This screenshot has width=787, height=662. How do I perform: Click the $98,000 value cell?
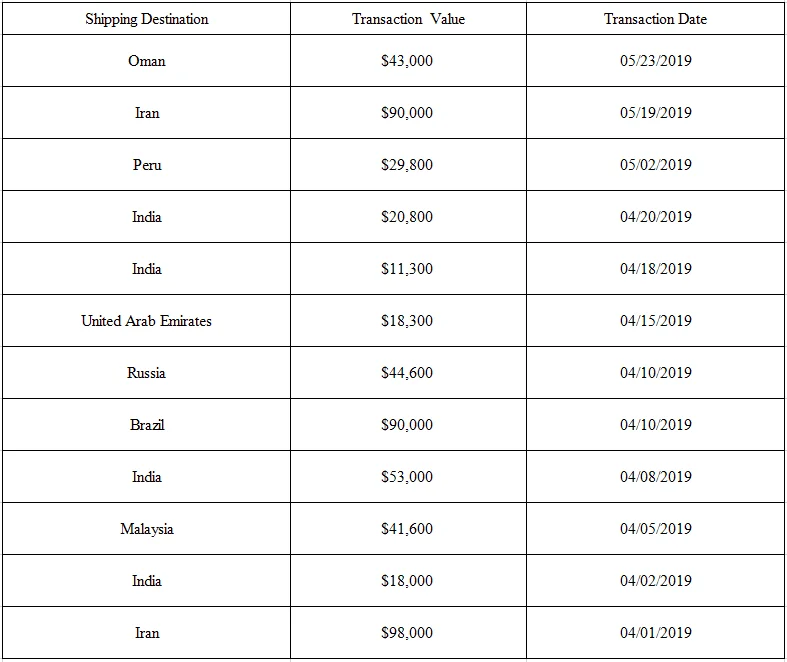[407, 633]
